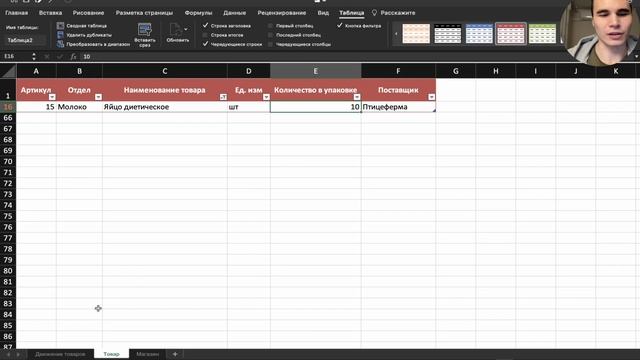Open the Разметка страницы ribbon tab
Viewport: 640px width, 360px height.
point(144,13)
